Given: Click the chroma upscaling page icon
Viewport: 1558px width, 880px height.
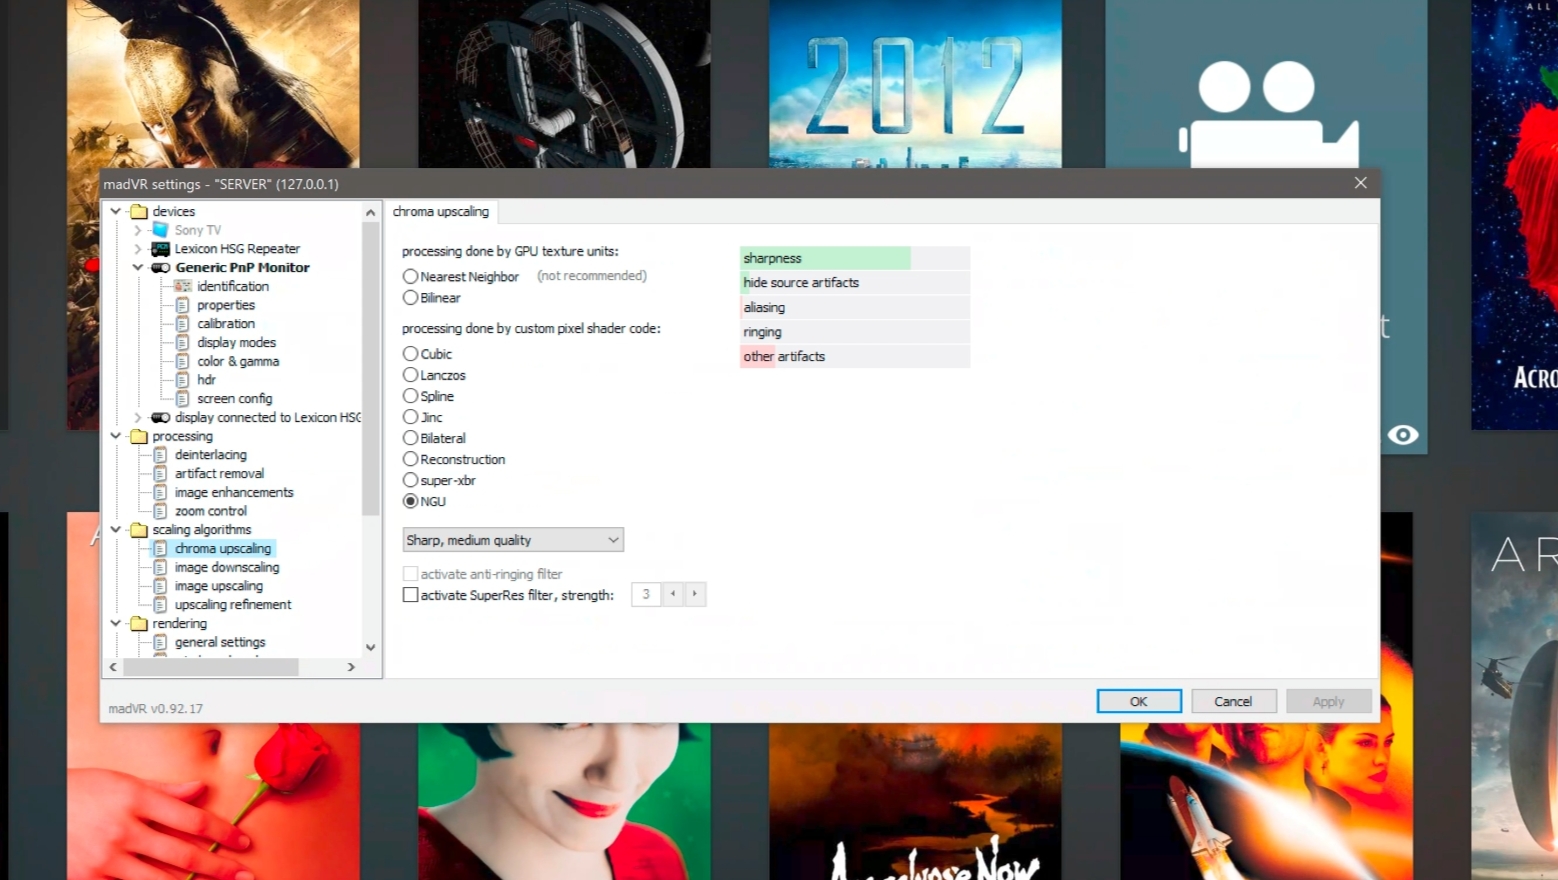Looking at the screenshot, I should [160, 549].
